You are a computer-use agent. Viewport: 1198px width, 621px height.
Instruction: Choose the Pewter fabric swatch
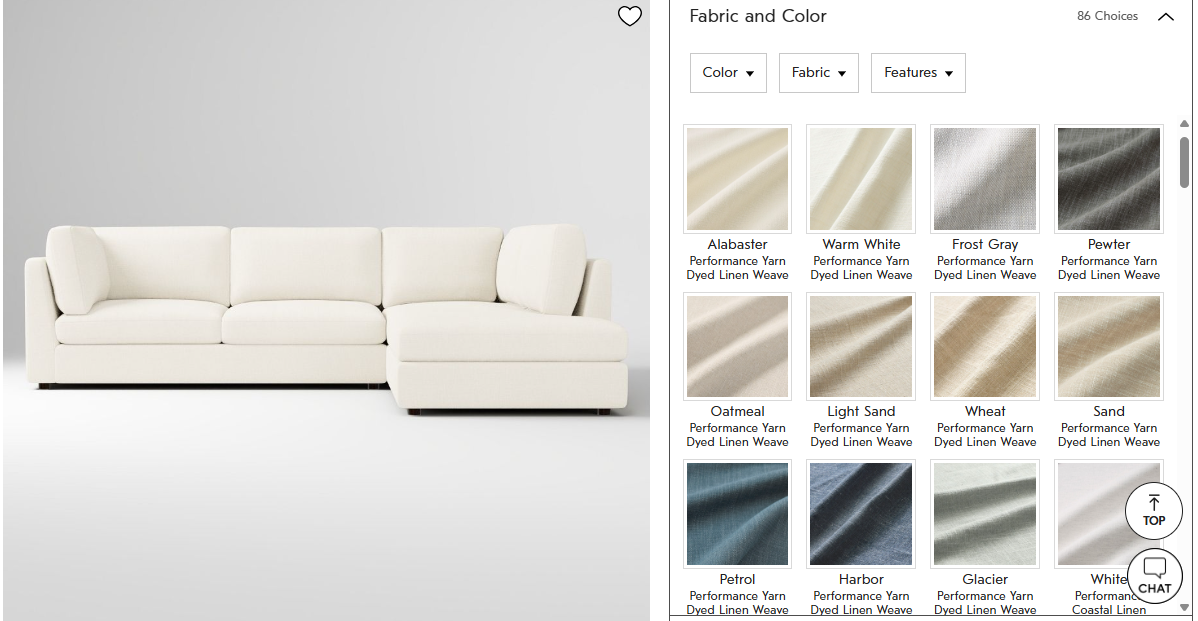pos(1109,179)
